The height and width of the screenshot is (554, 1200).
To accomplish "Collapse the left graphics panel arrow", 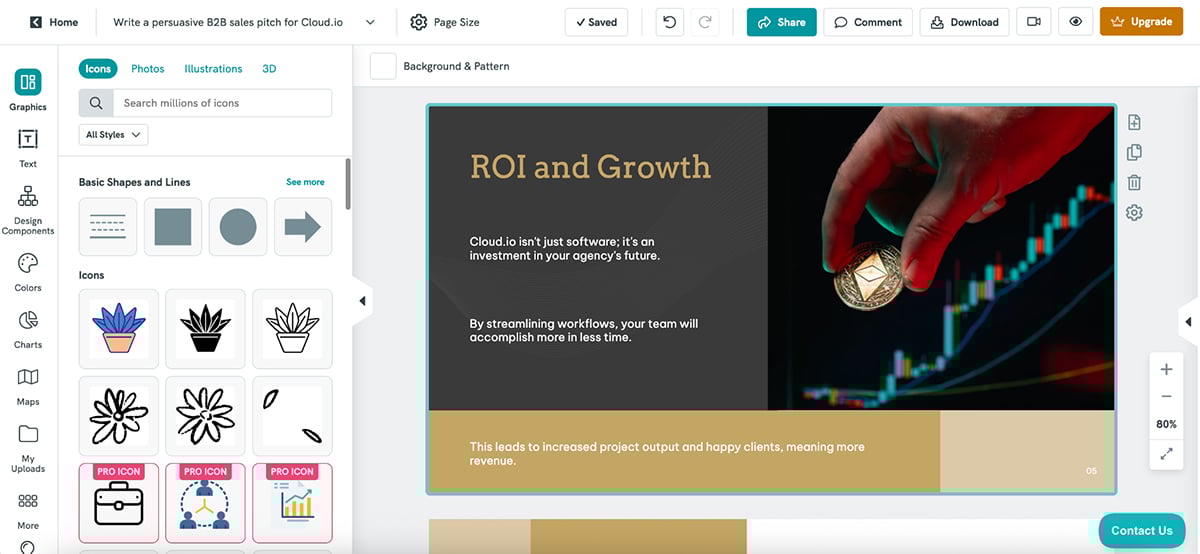I will click(362, 301).
